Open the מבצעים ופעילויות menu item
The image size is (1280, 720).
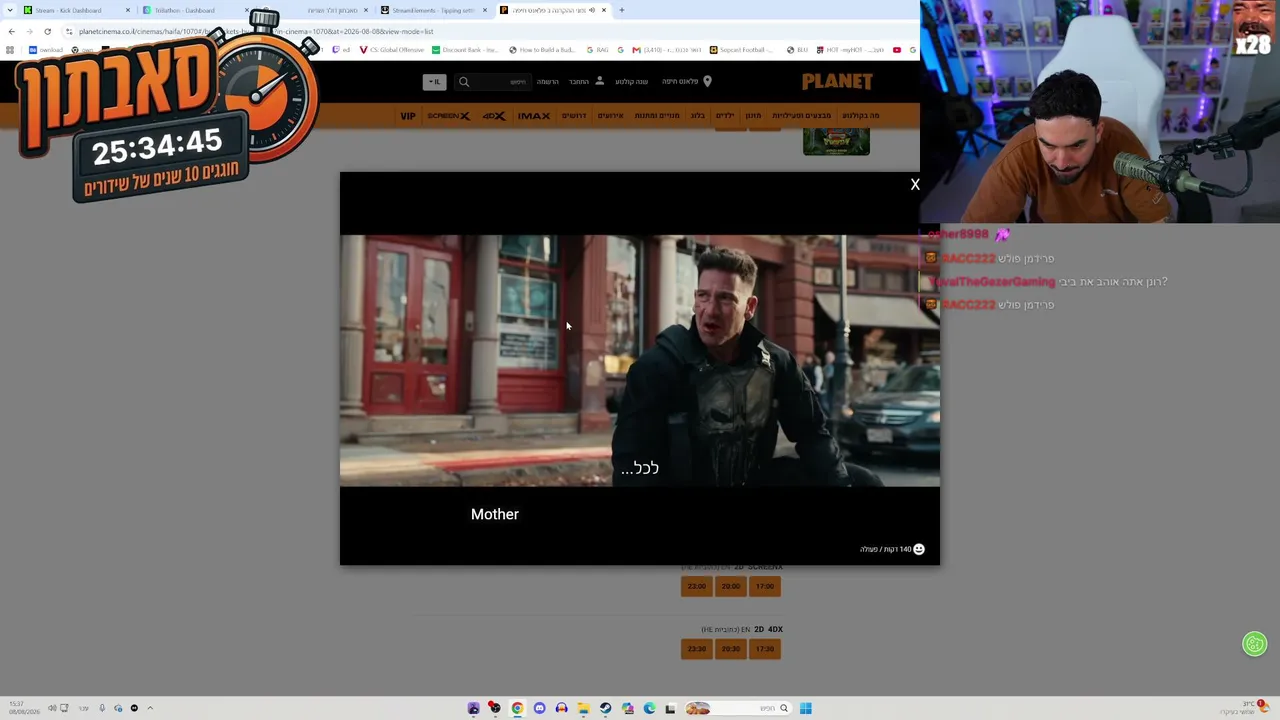coord(802,116)
